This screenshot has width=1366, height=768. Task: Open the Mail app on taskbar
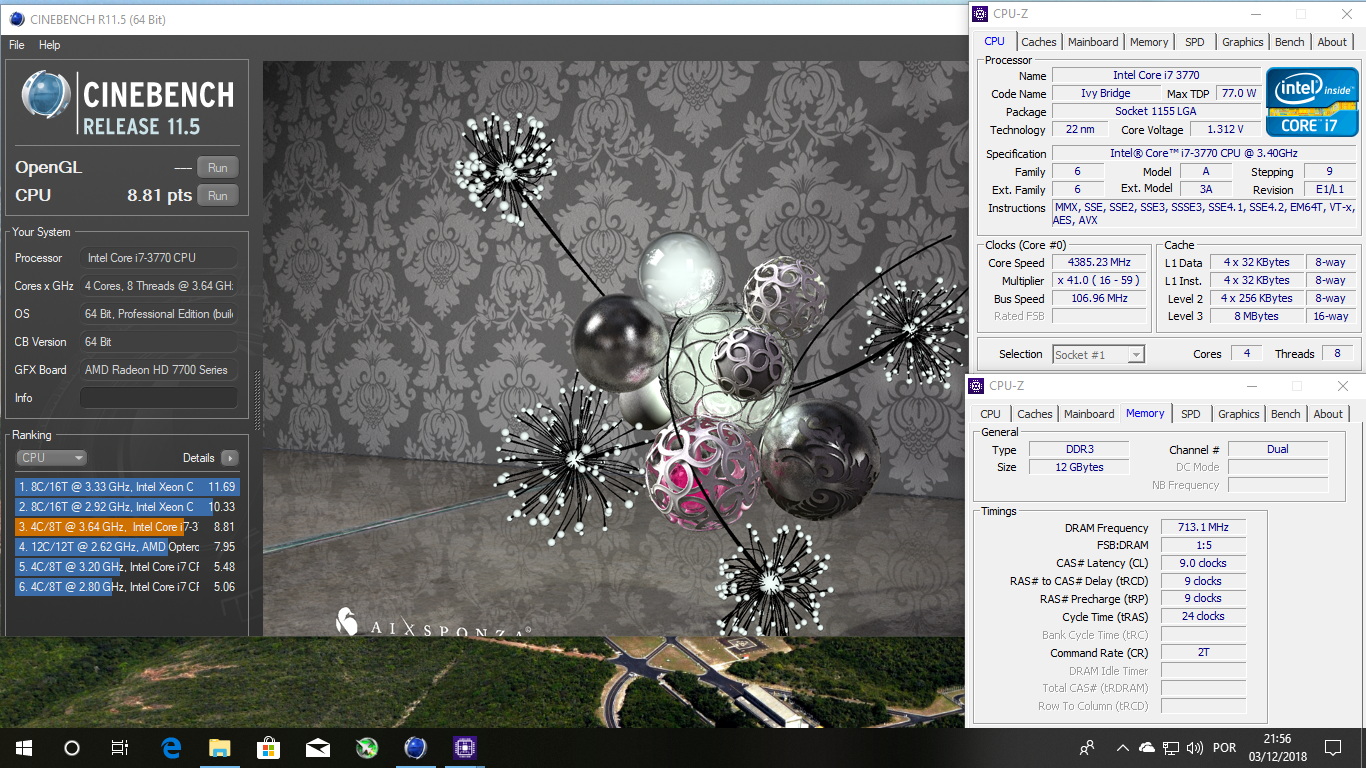pos(318,748)
